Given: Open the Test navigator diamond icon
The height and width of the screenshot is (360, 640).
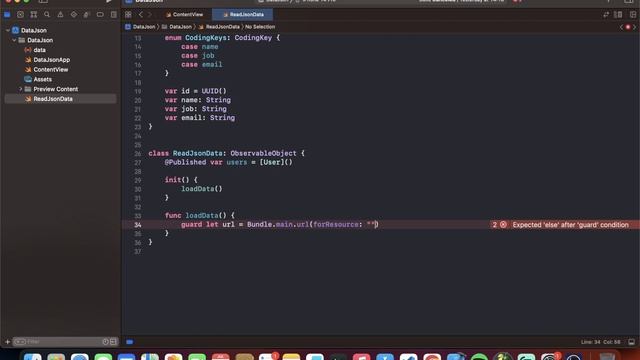Looking at the screenshot, I should point(73,15).
